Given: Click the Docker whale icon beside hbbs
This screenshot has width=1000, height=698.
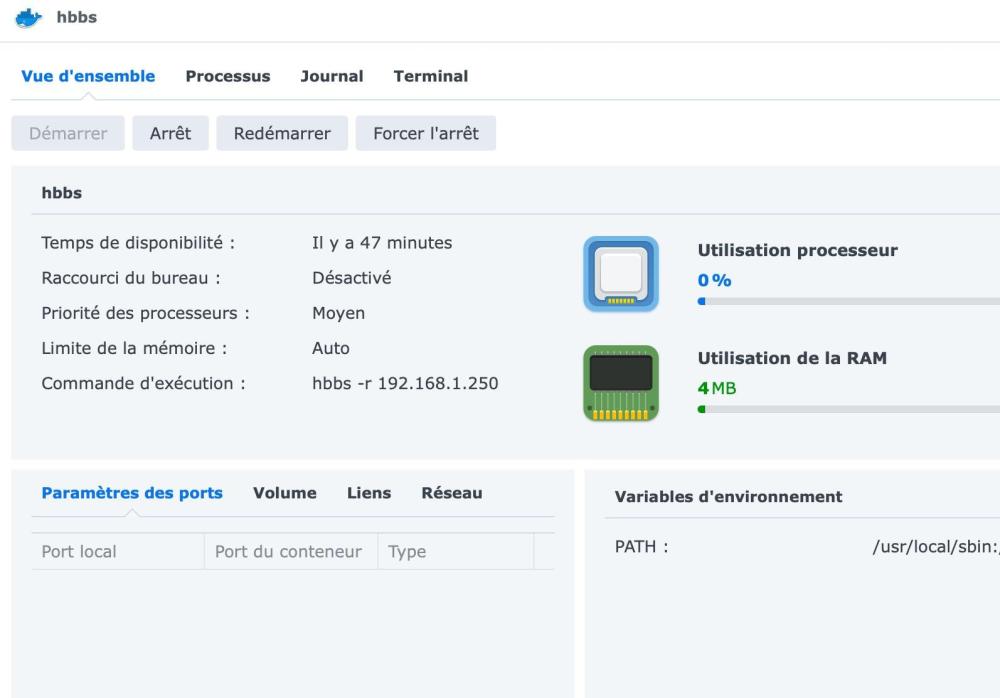Looking at the screenshot, I should [31, 18].
